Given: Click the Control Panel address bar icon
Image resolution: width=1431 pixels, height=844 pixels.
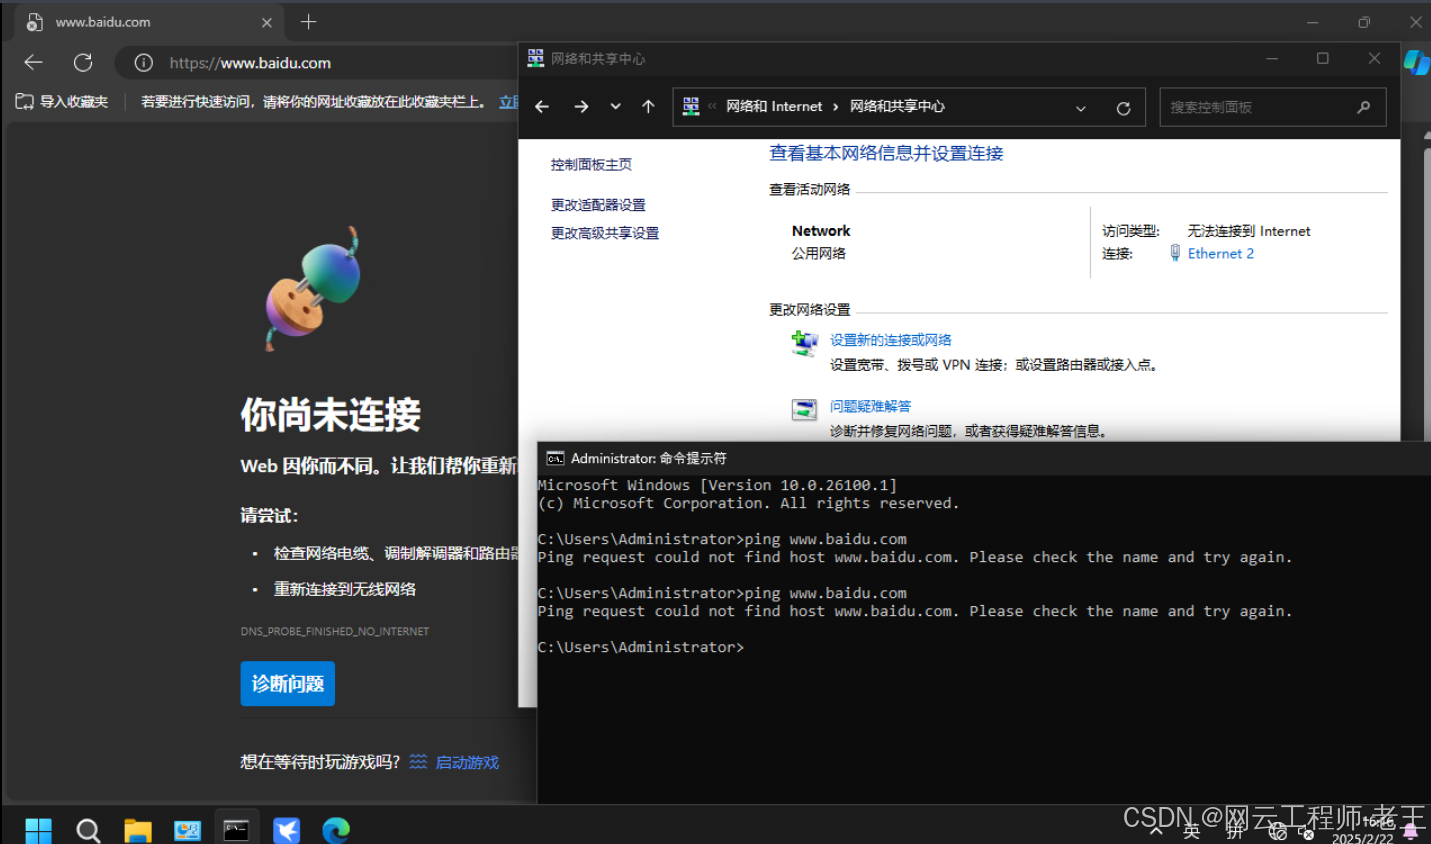Looking at the screenshot, I should click(x=691, y=106).
